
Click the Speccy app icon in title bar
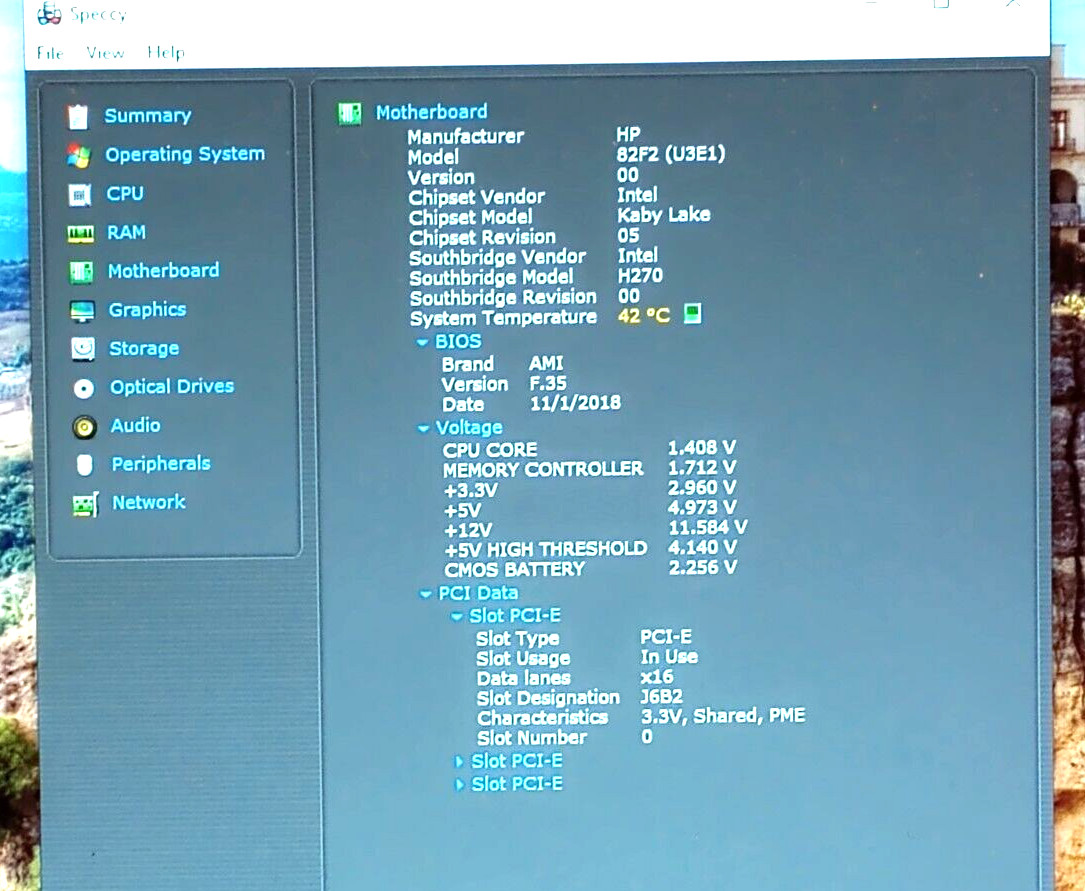(x=49, y=13)
